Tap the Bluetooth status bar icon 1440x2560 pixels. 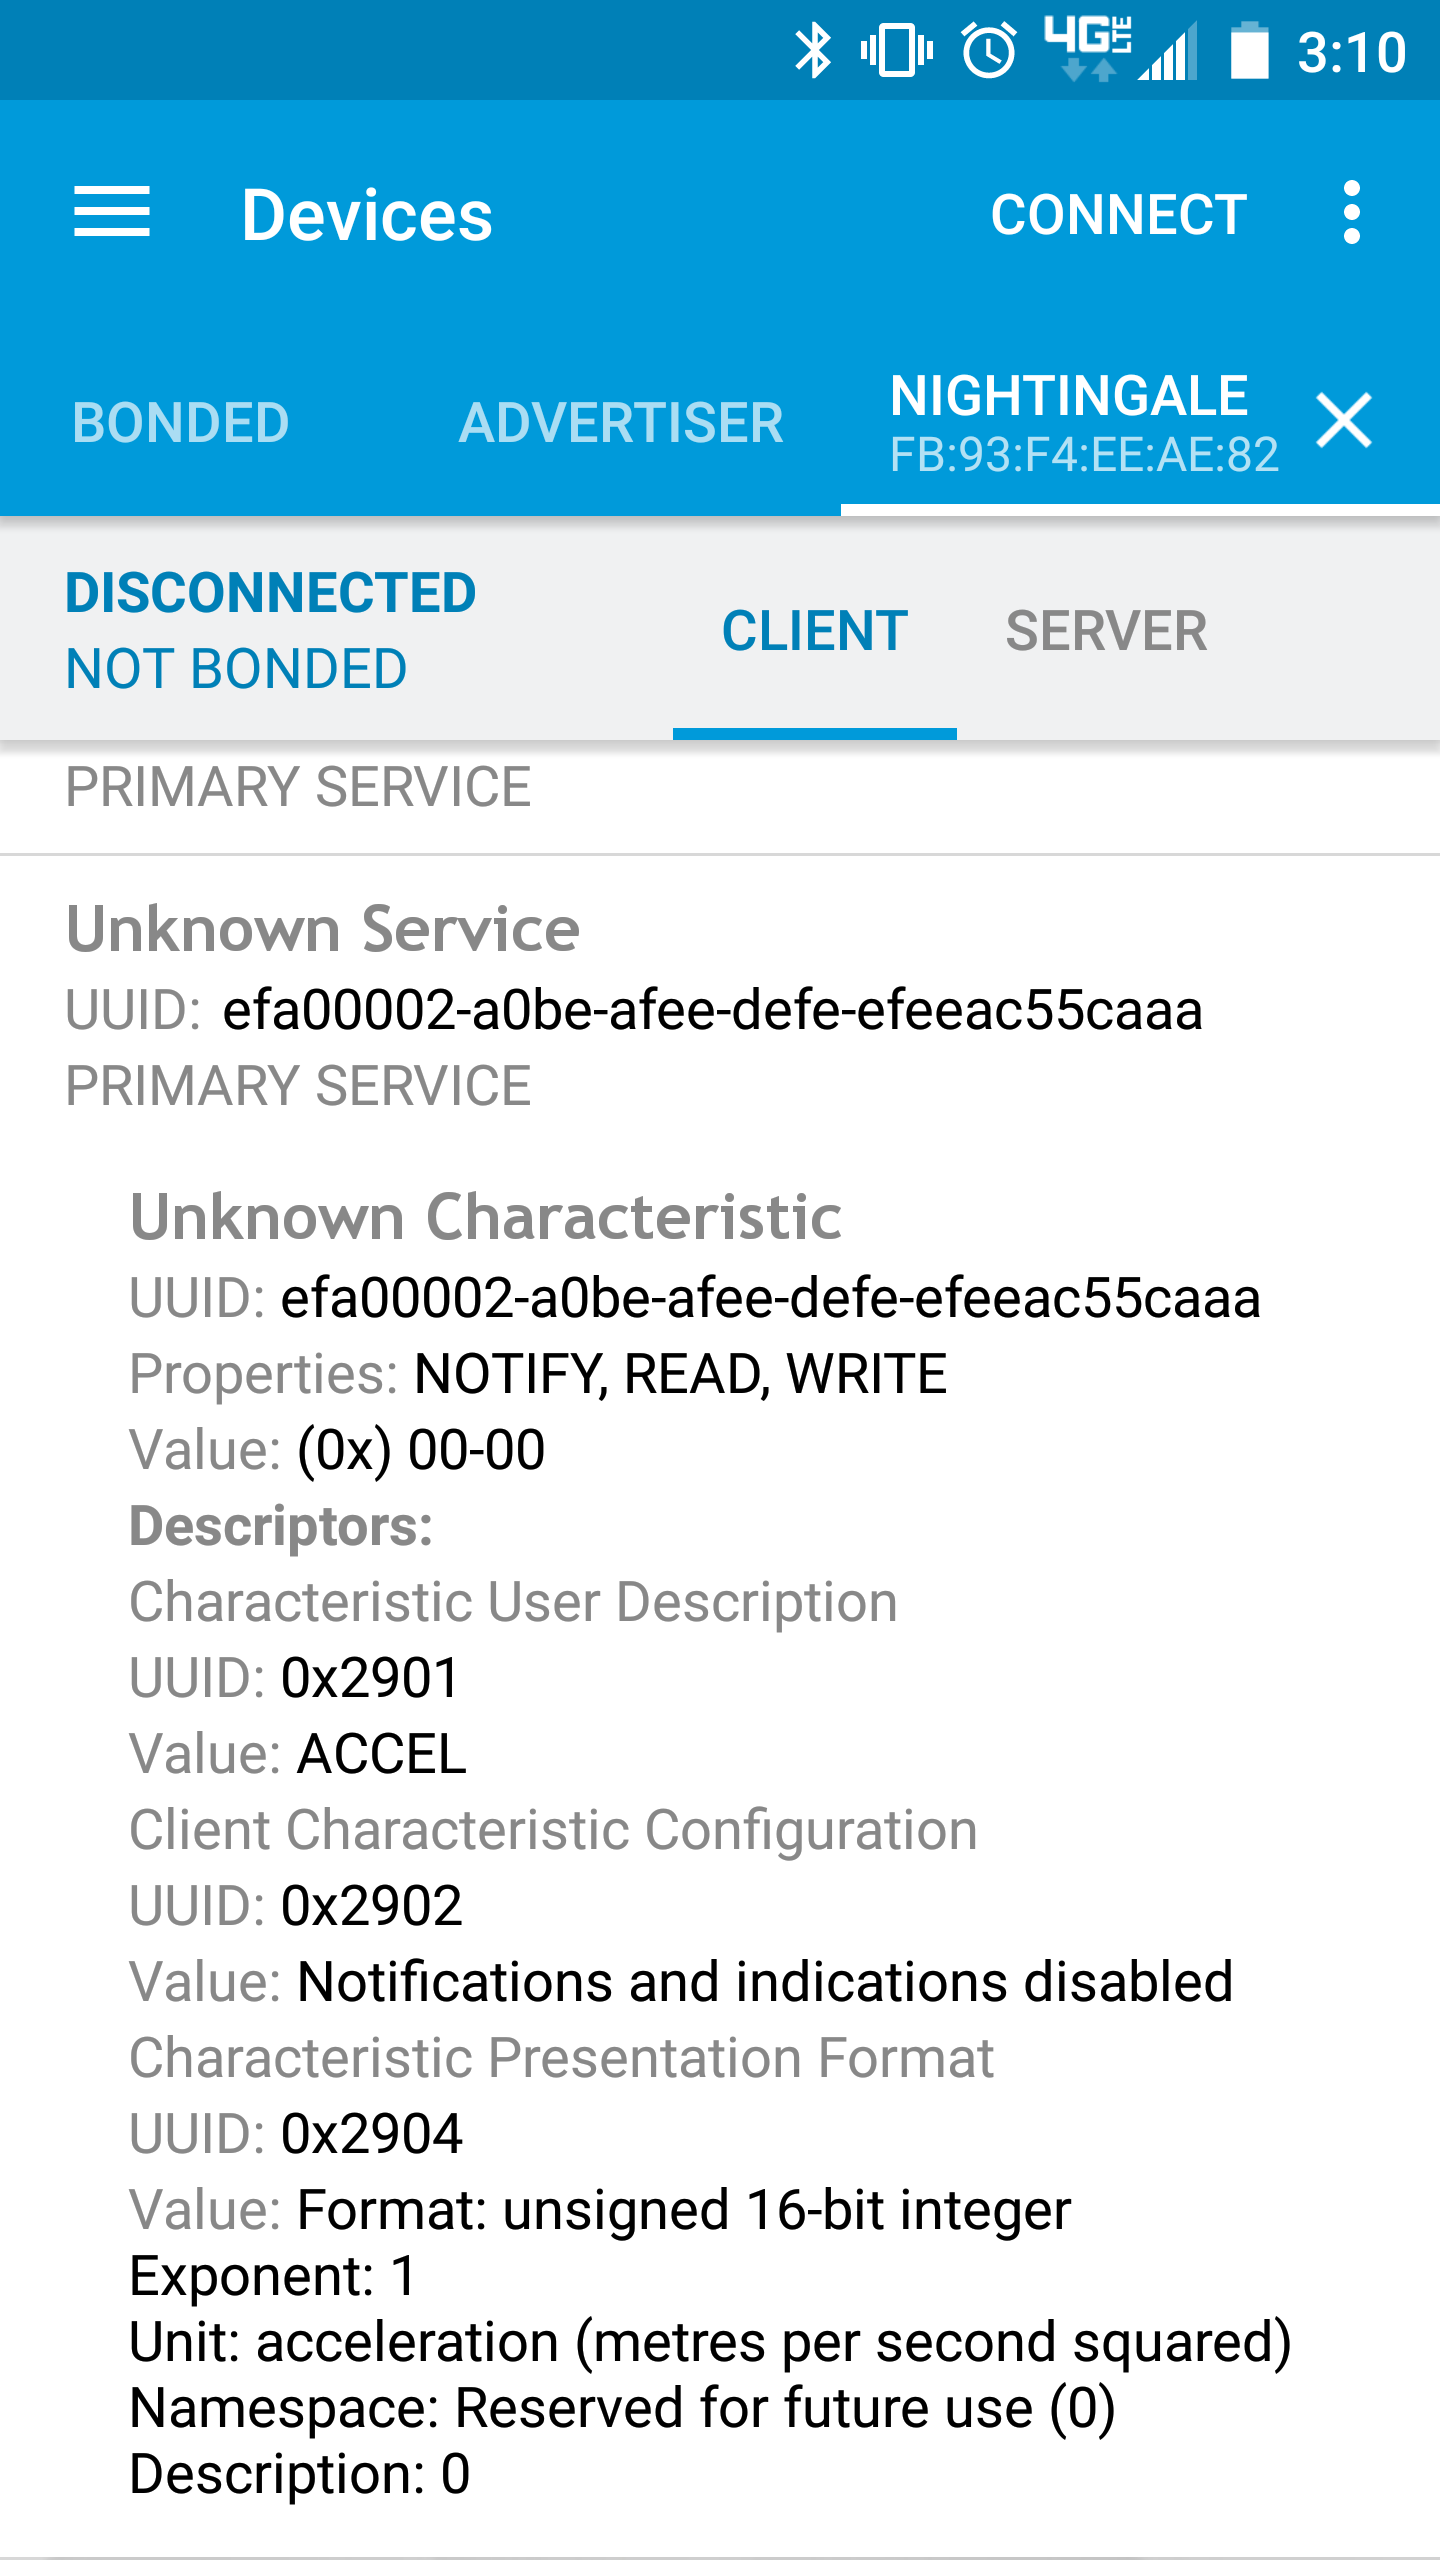812,52
